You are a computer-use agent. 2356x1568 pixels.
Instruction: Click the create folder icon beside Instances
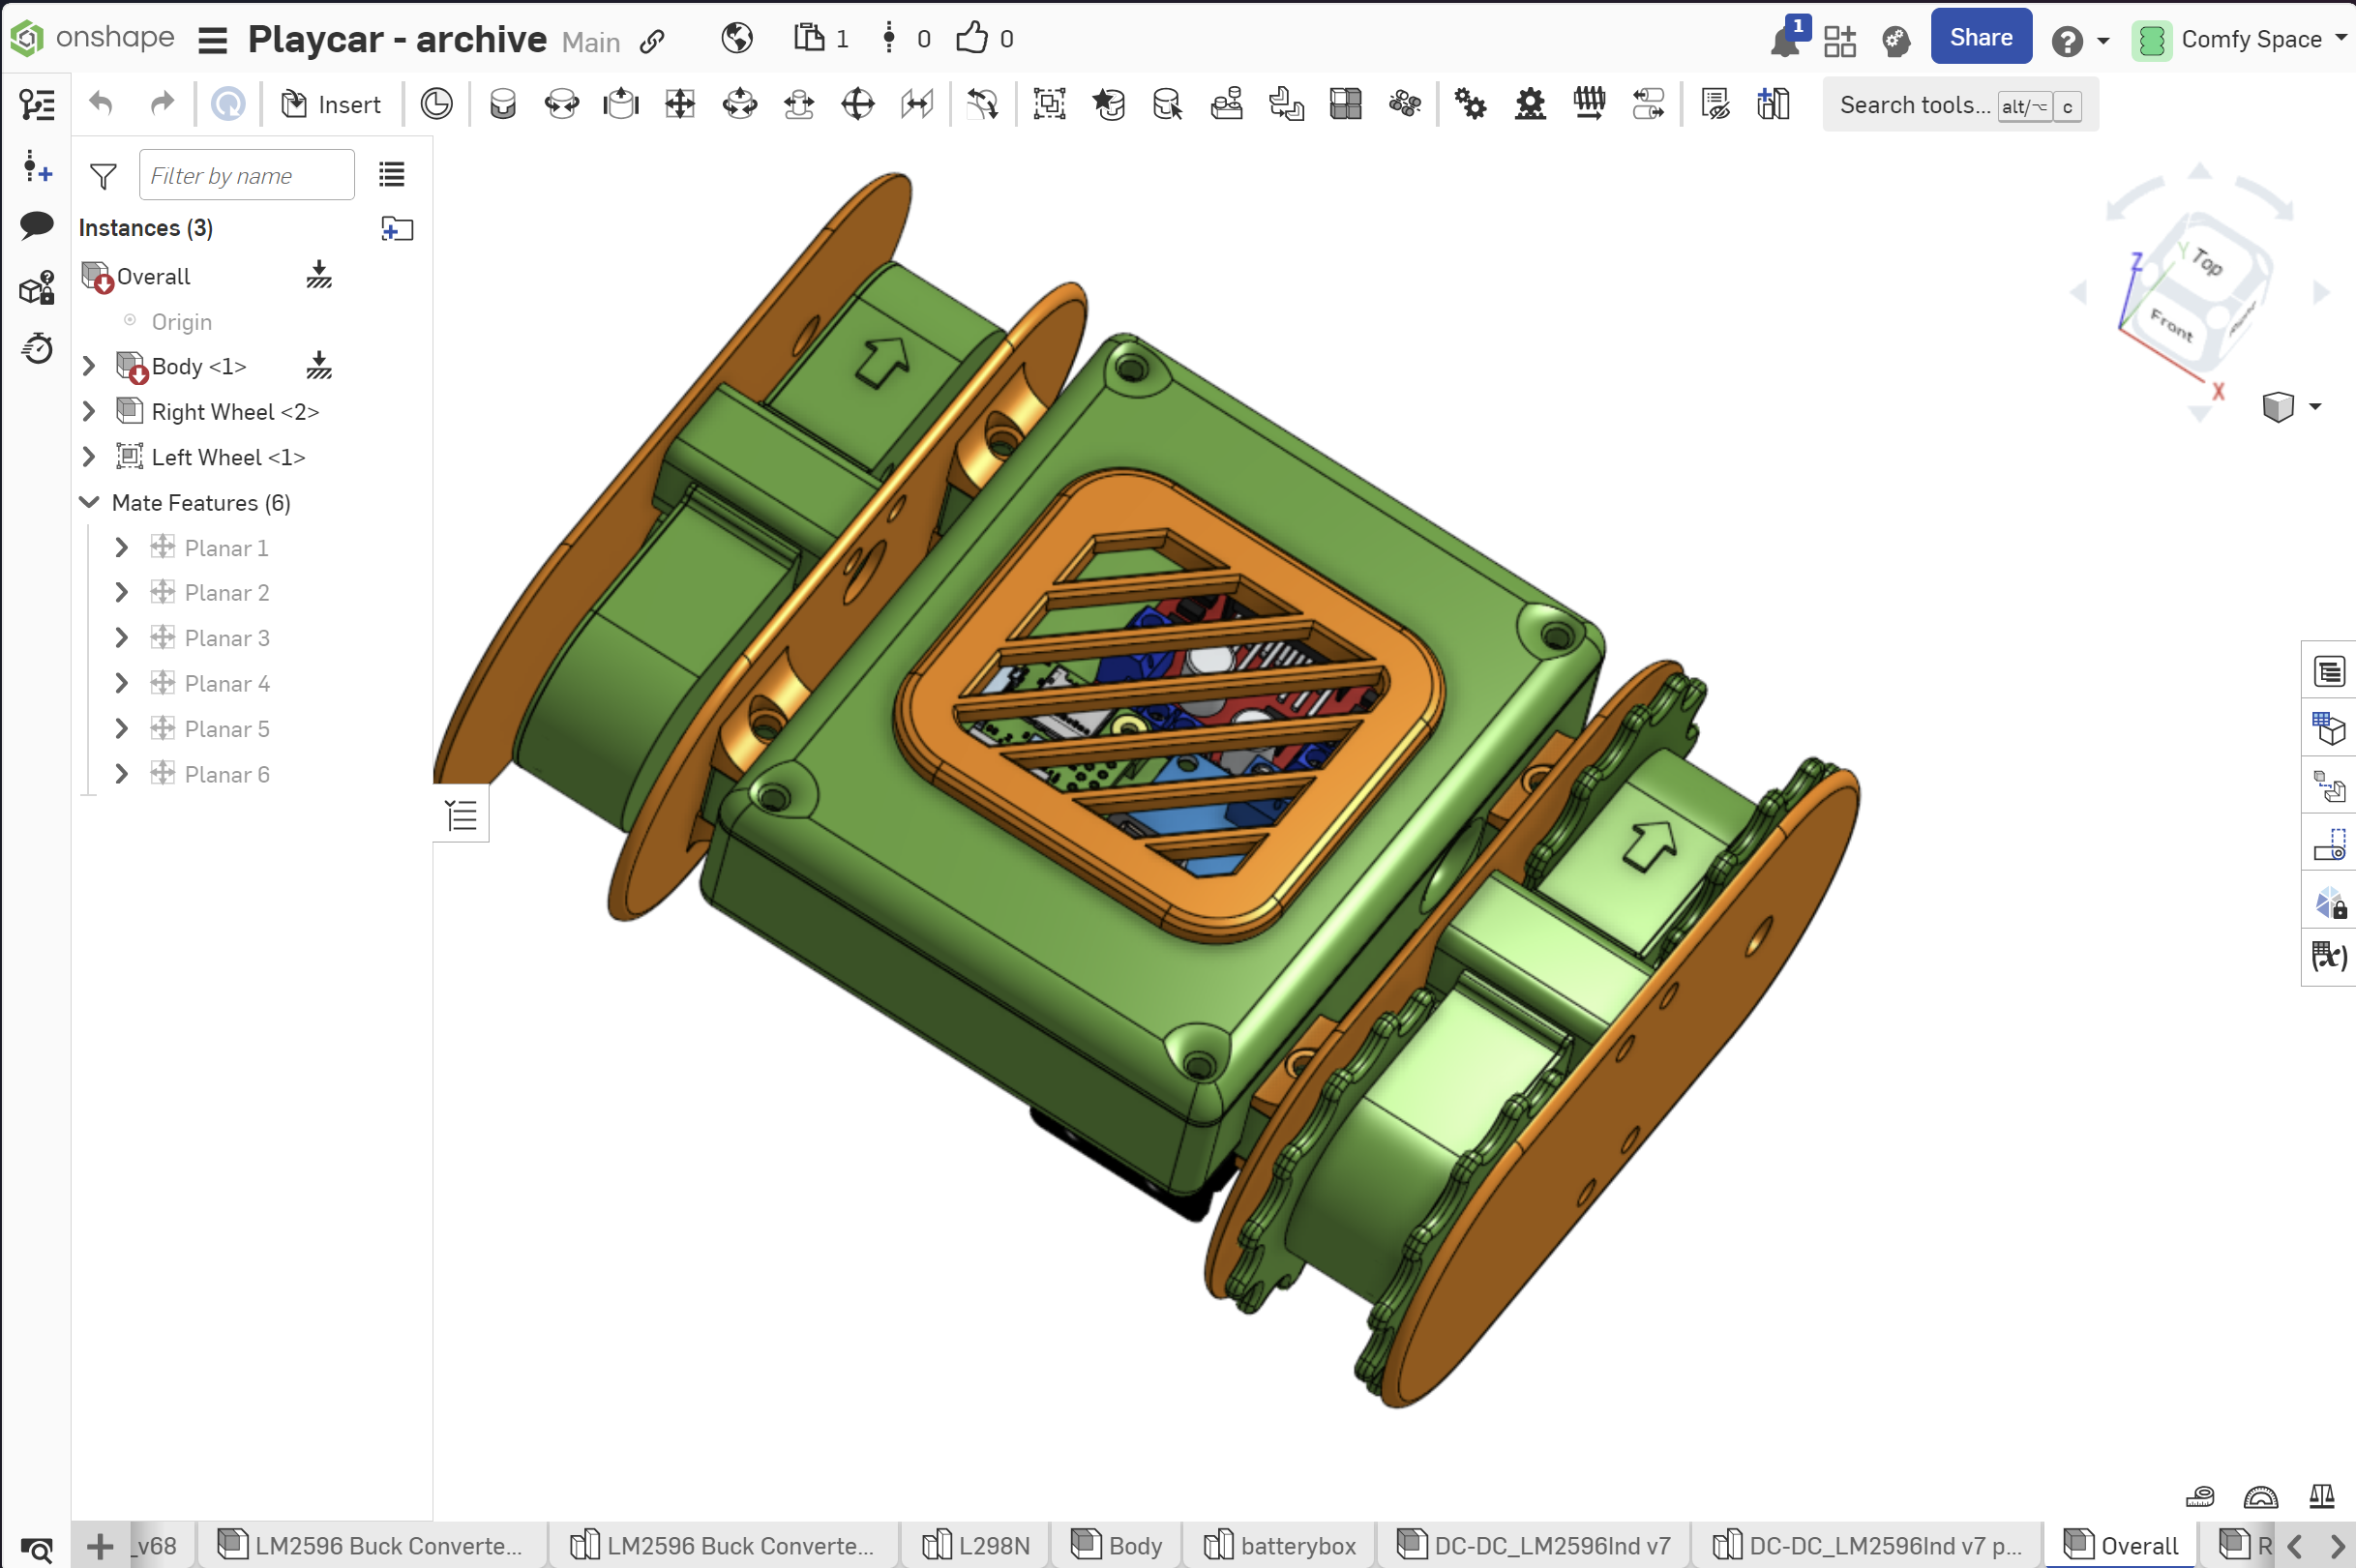click(397, 229)
